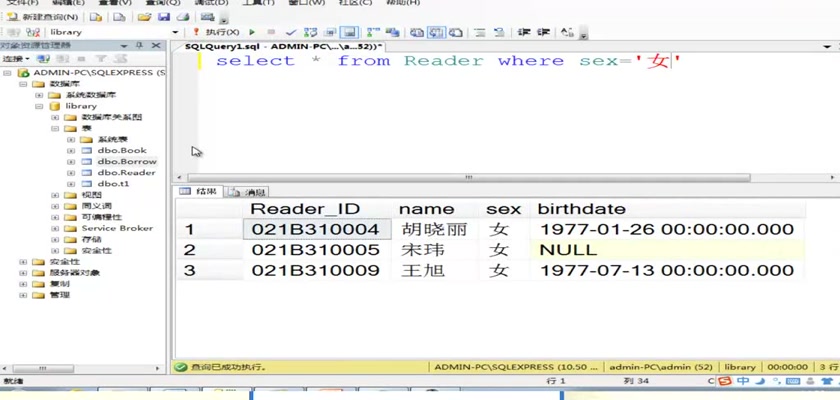
Task: Click the name cell 王旭
Action: pos(437,270)
